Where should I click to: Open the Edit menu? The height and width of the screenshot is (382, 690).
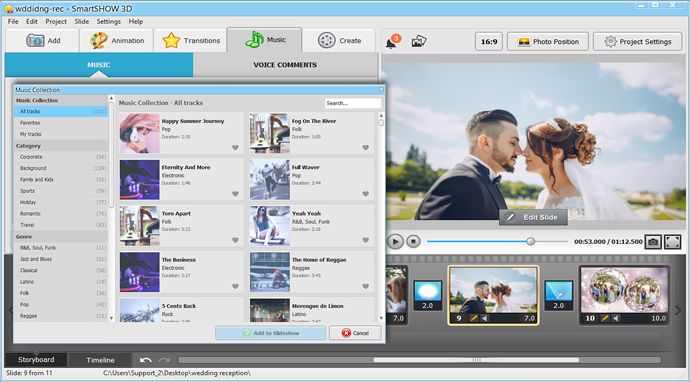[x=32, y=21]
